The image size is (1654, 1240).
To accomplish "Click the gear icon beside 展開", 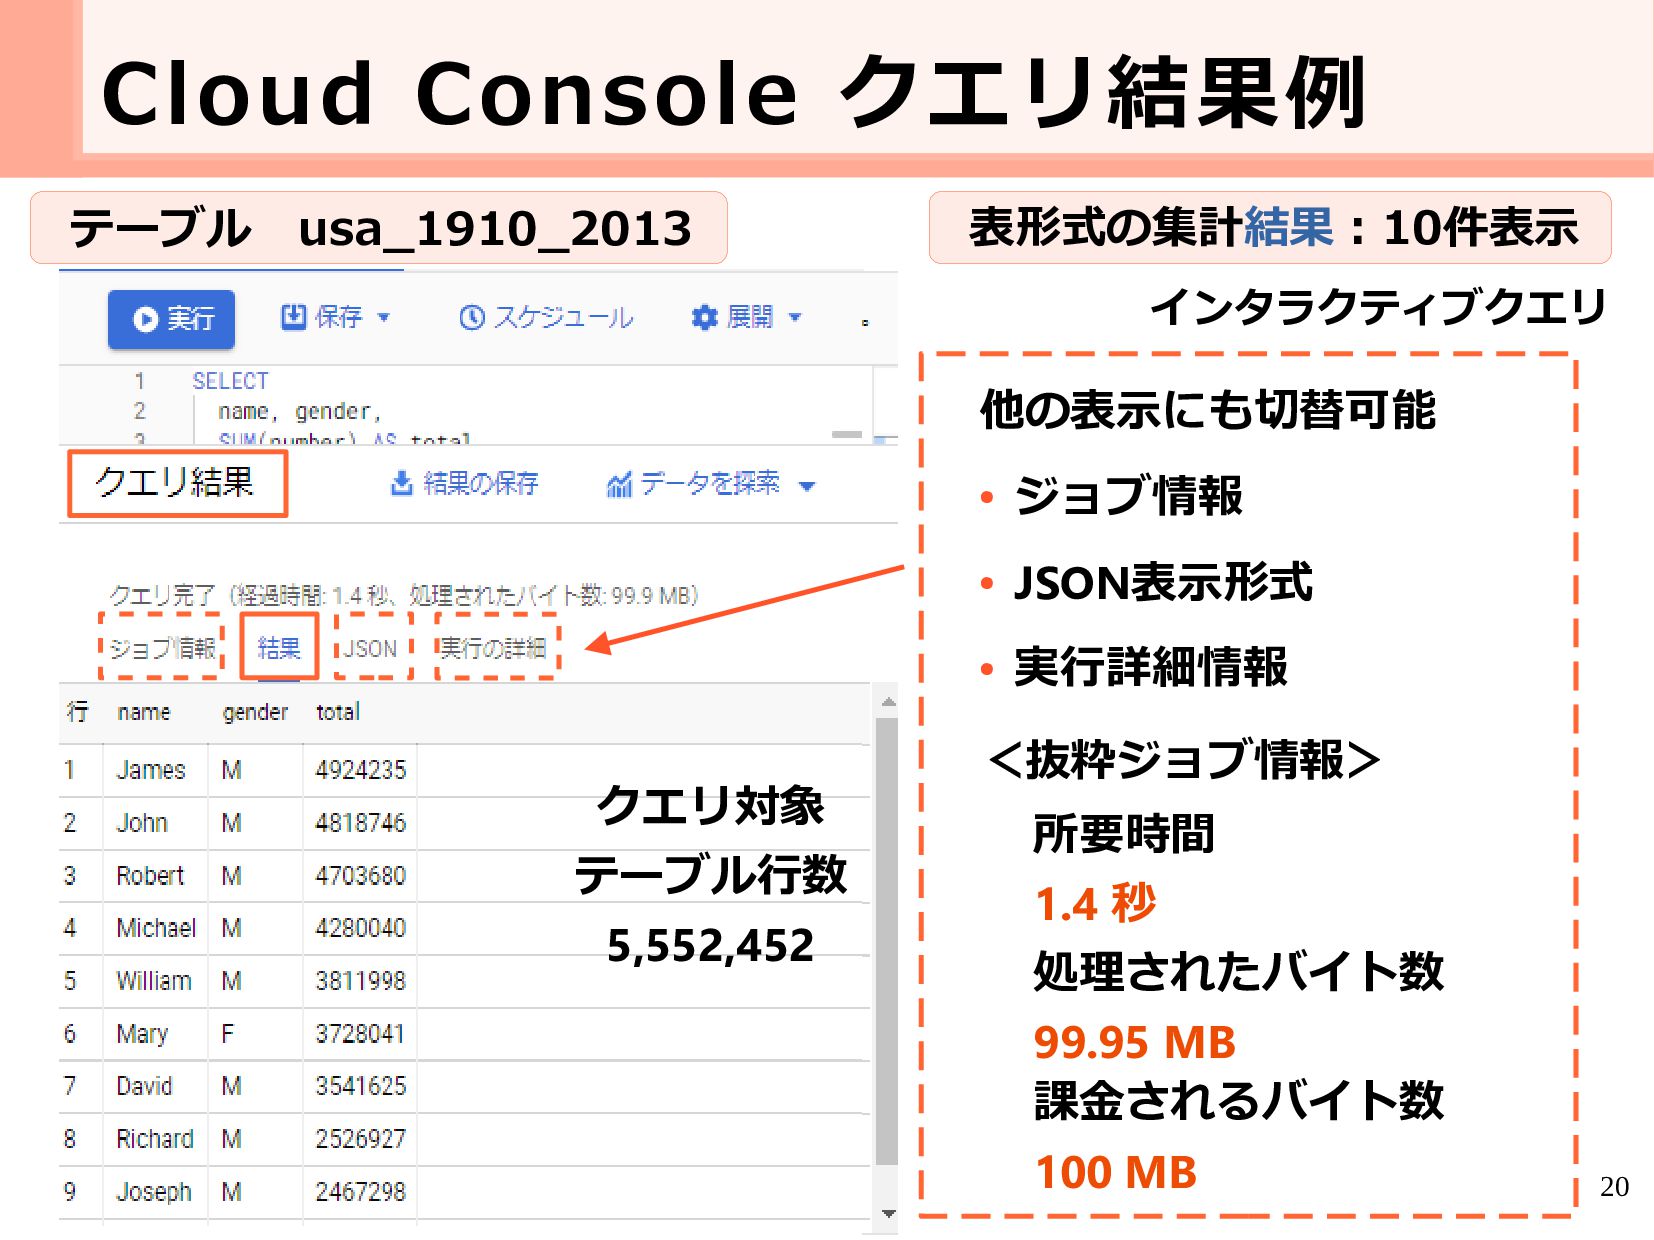I will click(704, 318).
